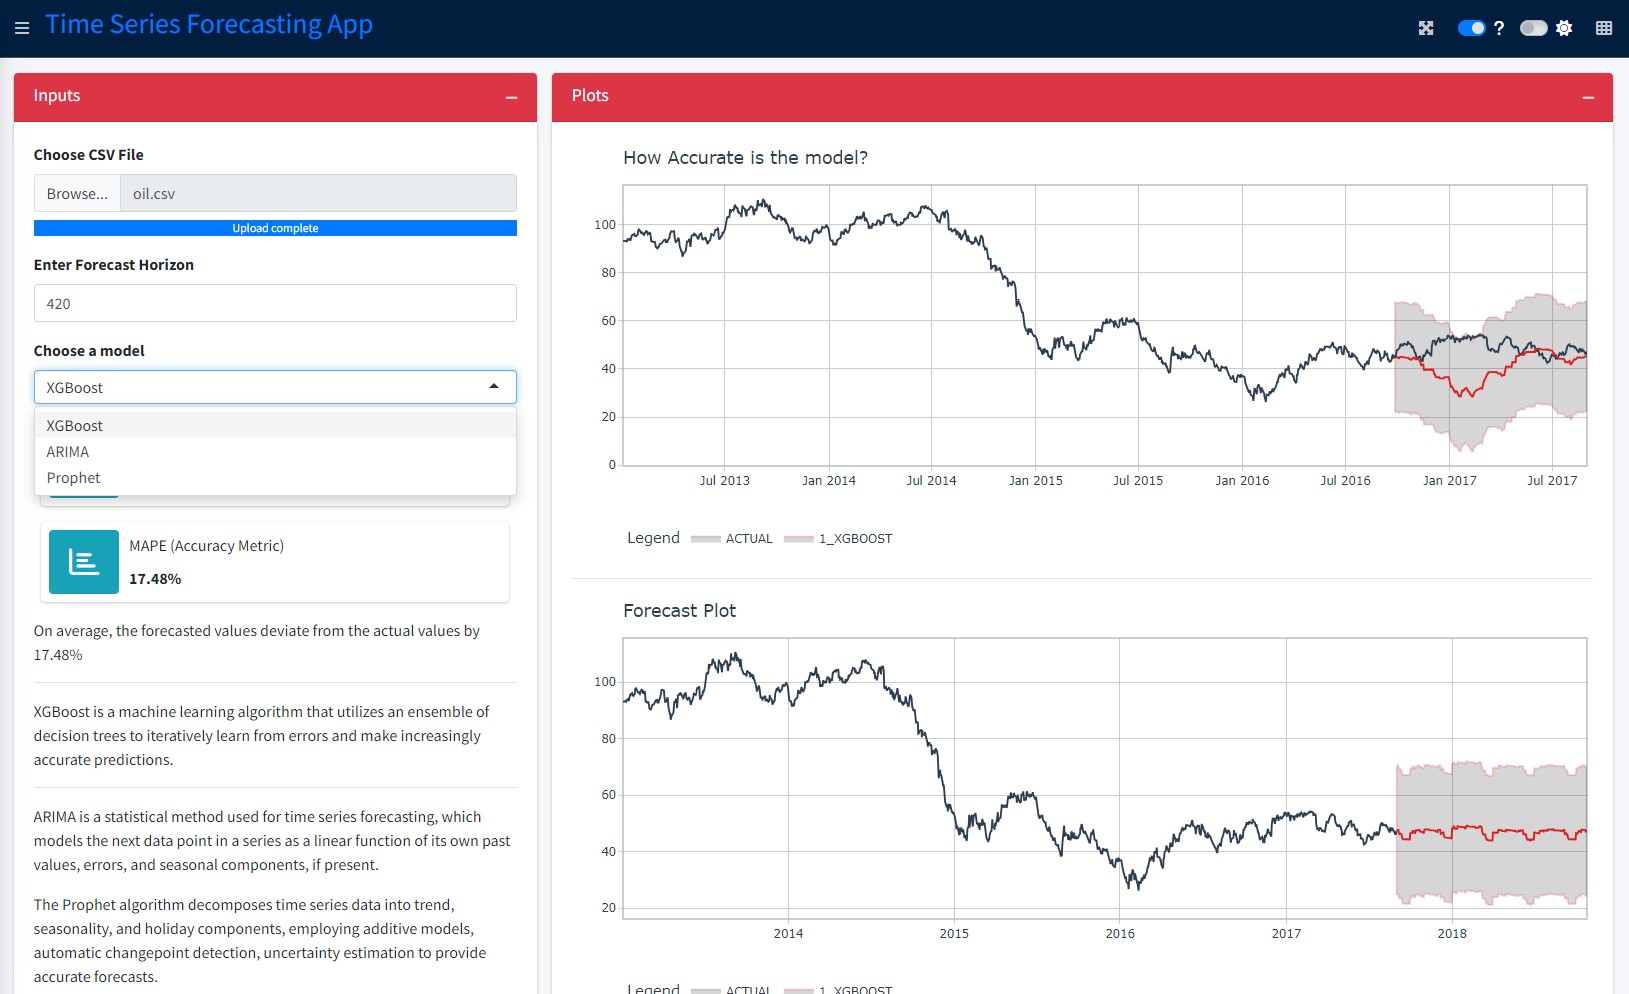Switch the blue header toggle off
This screenshot has height=994, width=1629.
pos(1471,28)
